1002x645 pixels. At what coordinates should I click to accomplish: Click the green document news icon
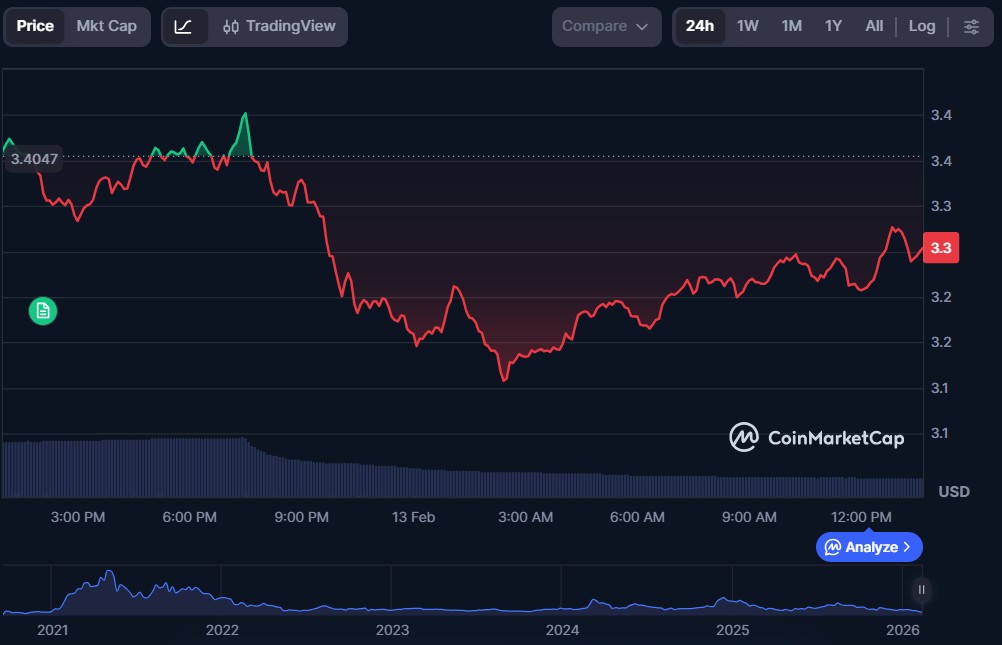[x=43, y=311]
